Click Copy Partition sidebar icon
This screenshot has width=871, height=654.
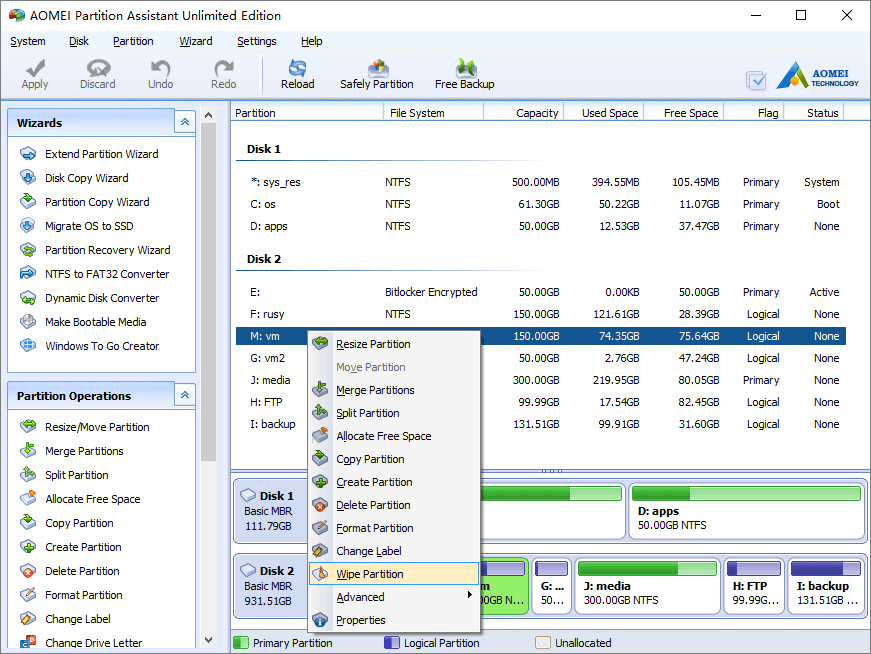[28, 523]
